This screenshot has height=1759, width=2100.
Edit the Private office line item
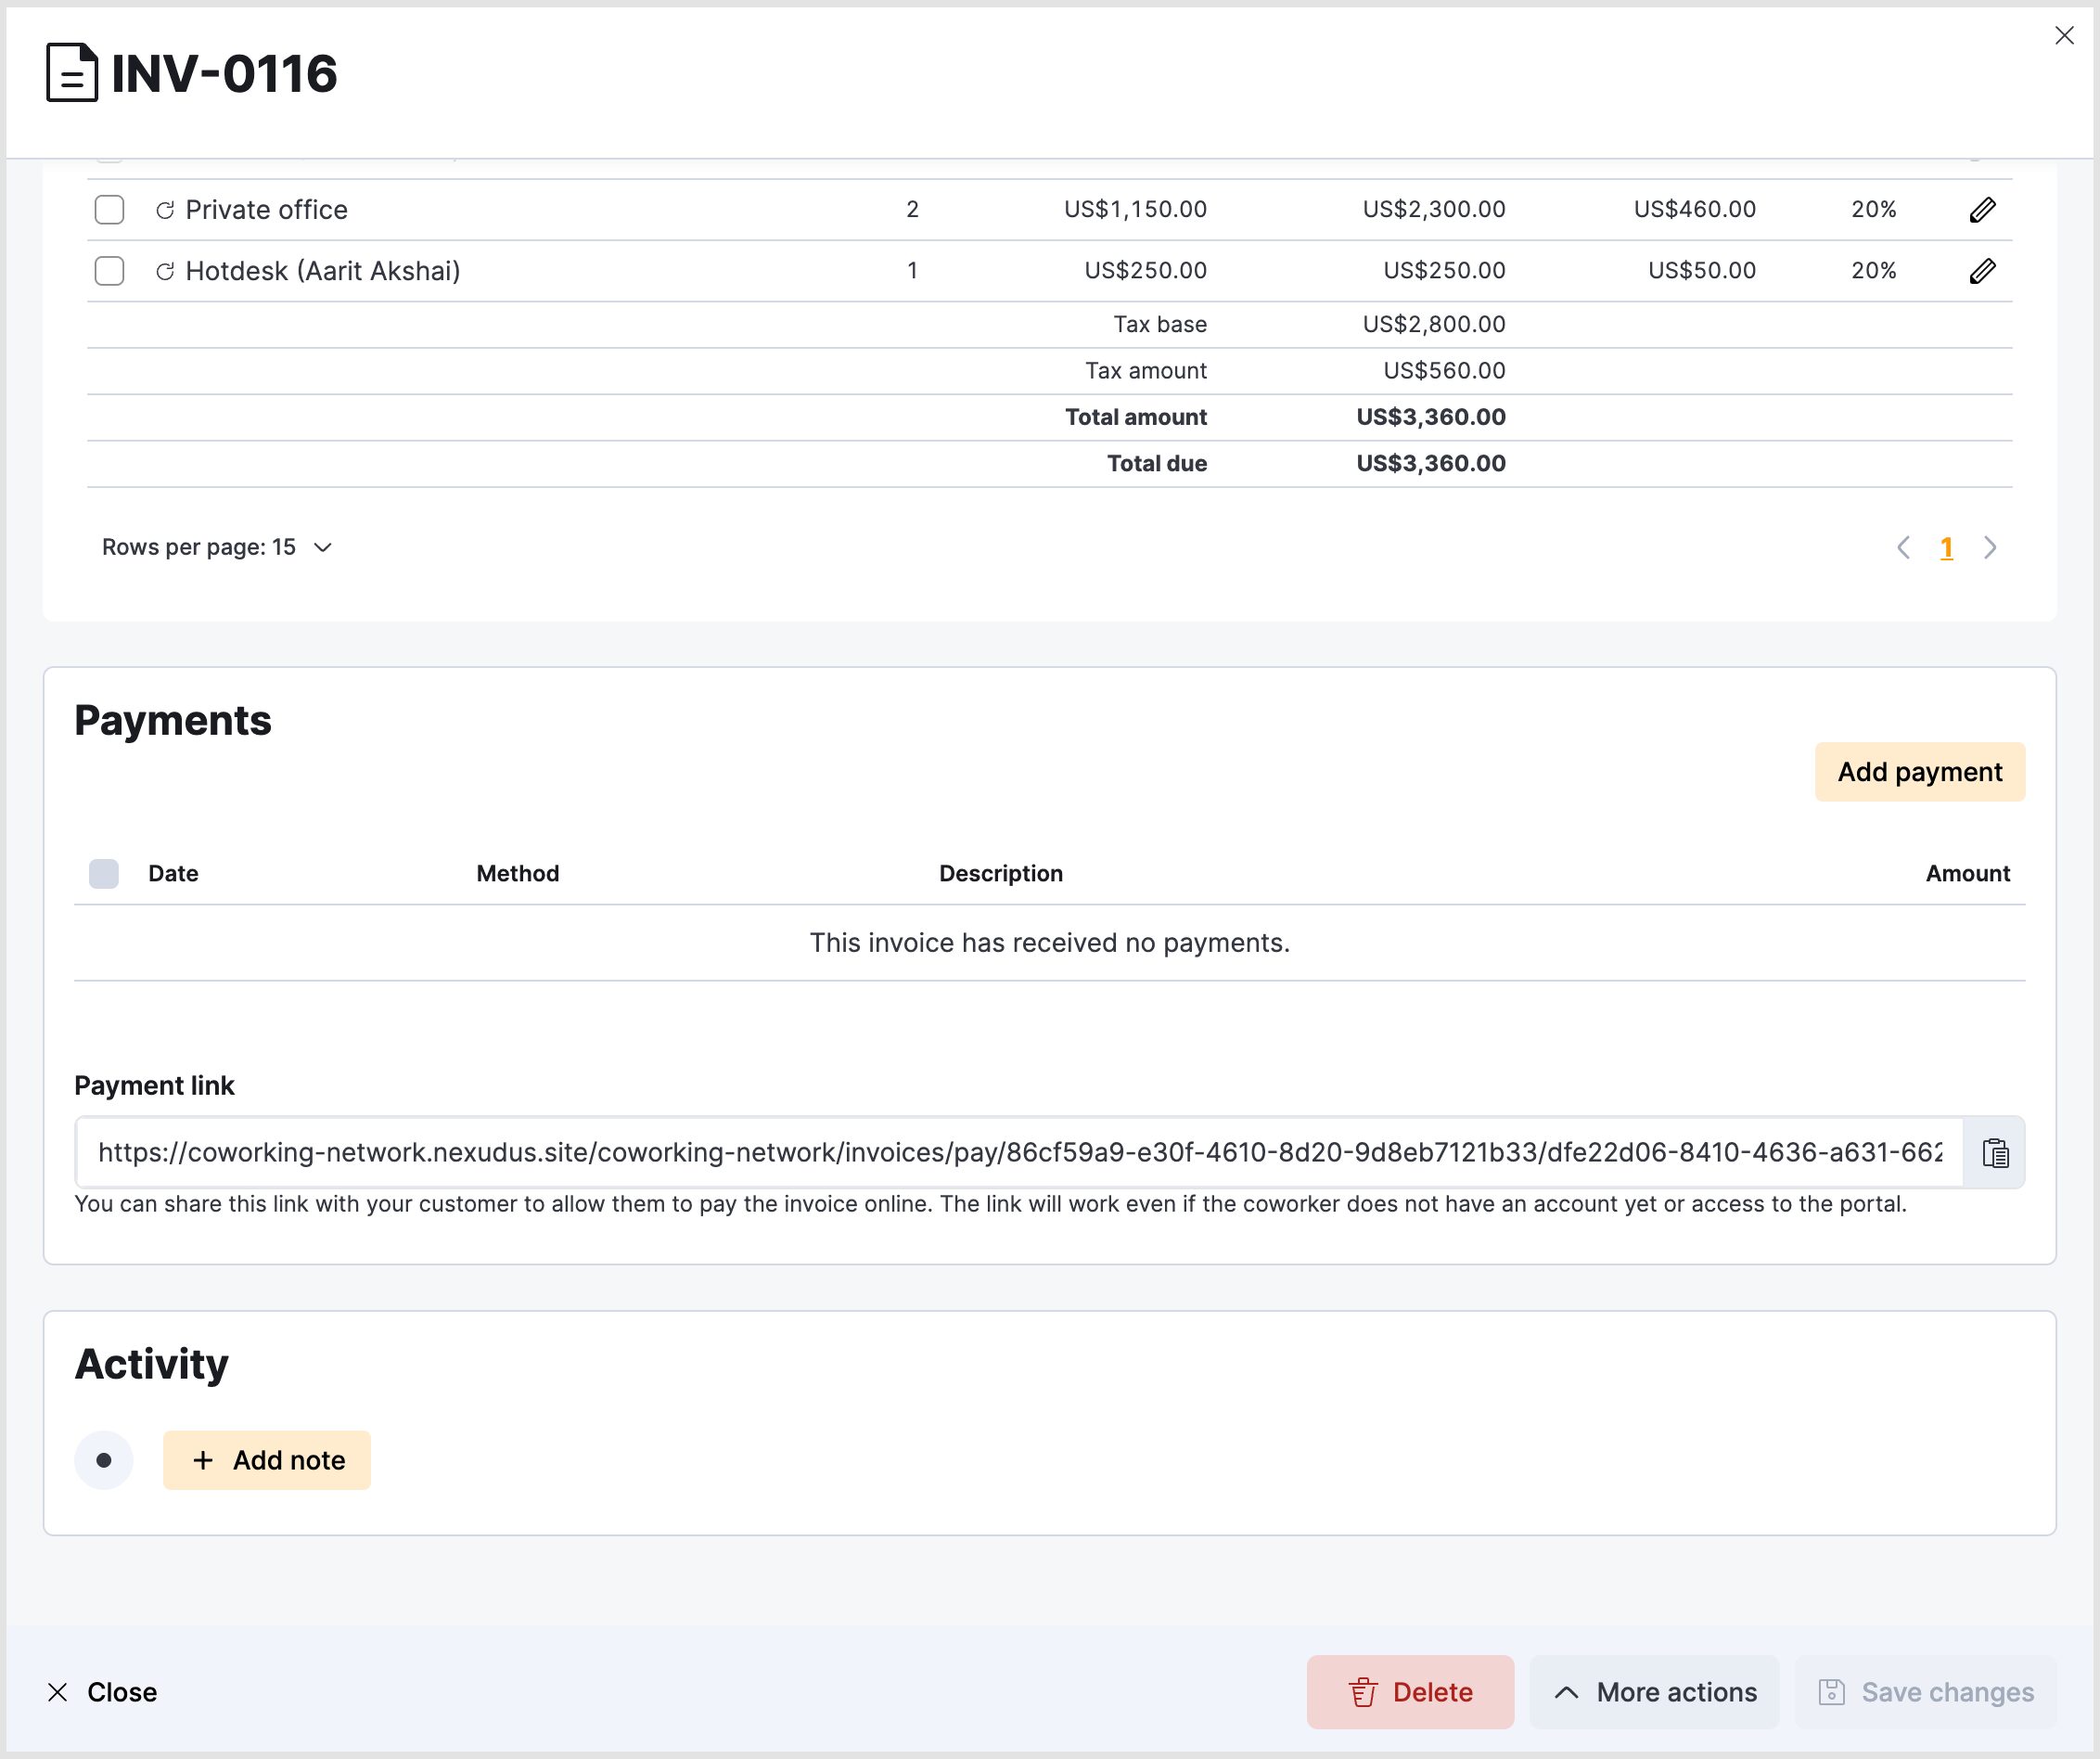pyautogui.click(x=1982, y=210)
